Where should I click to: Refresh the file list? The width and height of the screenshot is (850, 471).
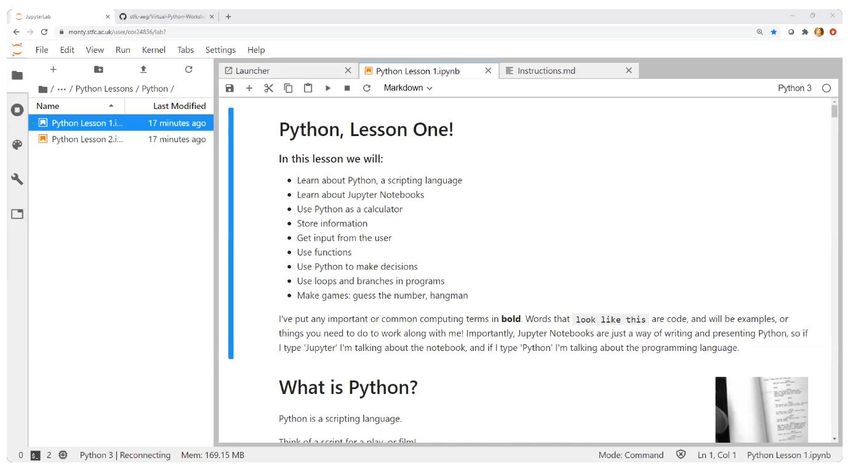(188, 69)
